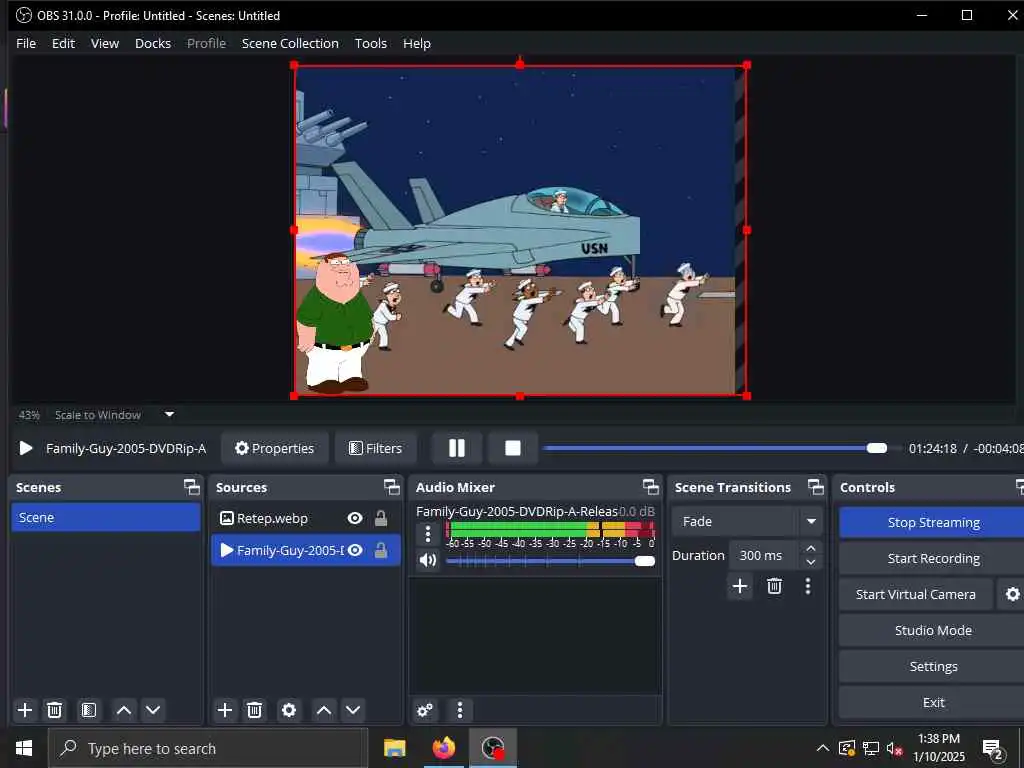Open the Fade transition dropdown
This screenshot has height=768, width=1024.
click(746, 521)
